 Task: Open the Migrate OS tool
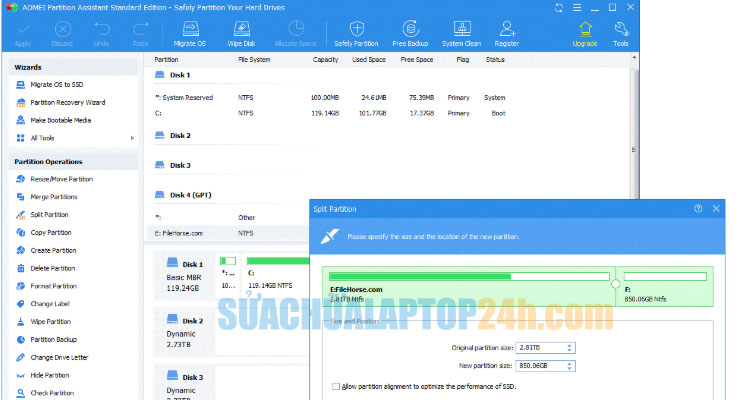point(190,34)
